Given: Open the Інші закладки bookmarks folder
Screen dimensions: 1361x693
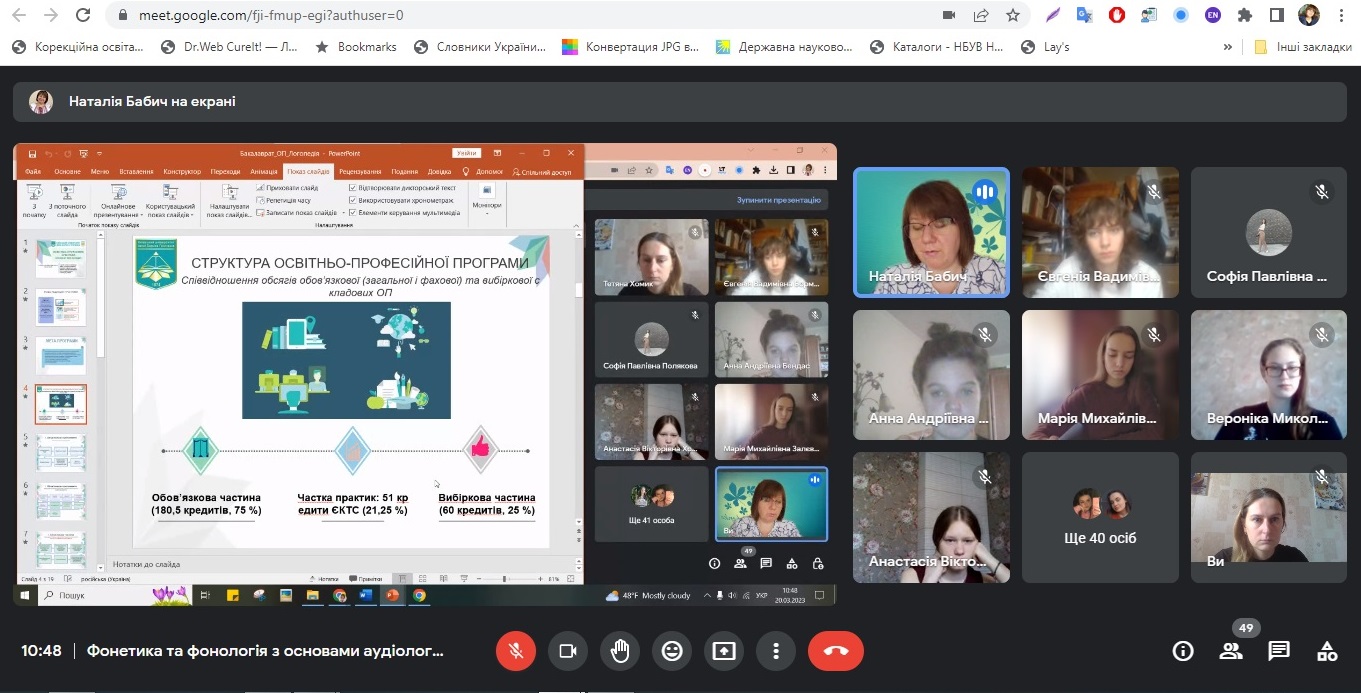Looking at the screenshot, I should 1304,46.
